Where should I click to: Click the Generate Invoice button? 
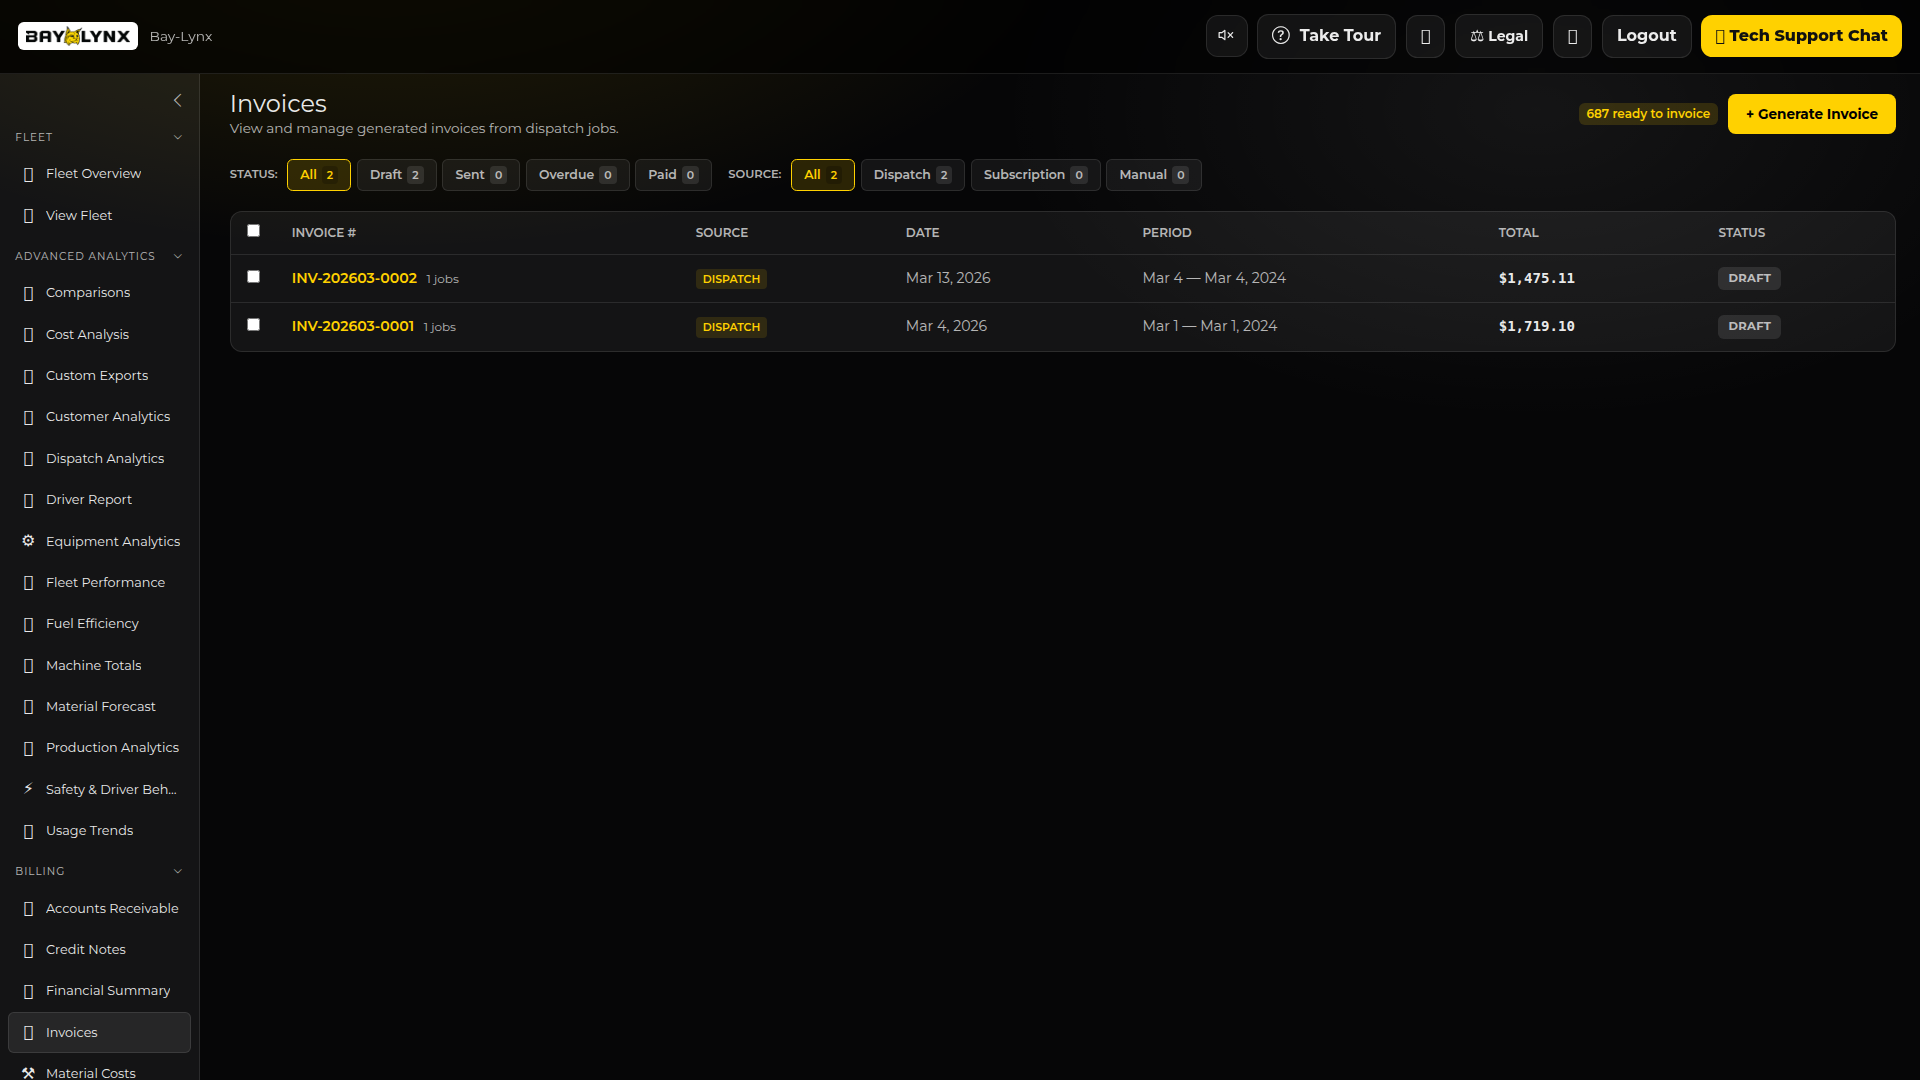coord(1811,114)
